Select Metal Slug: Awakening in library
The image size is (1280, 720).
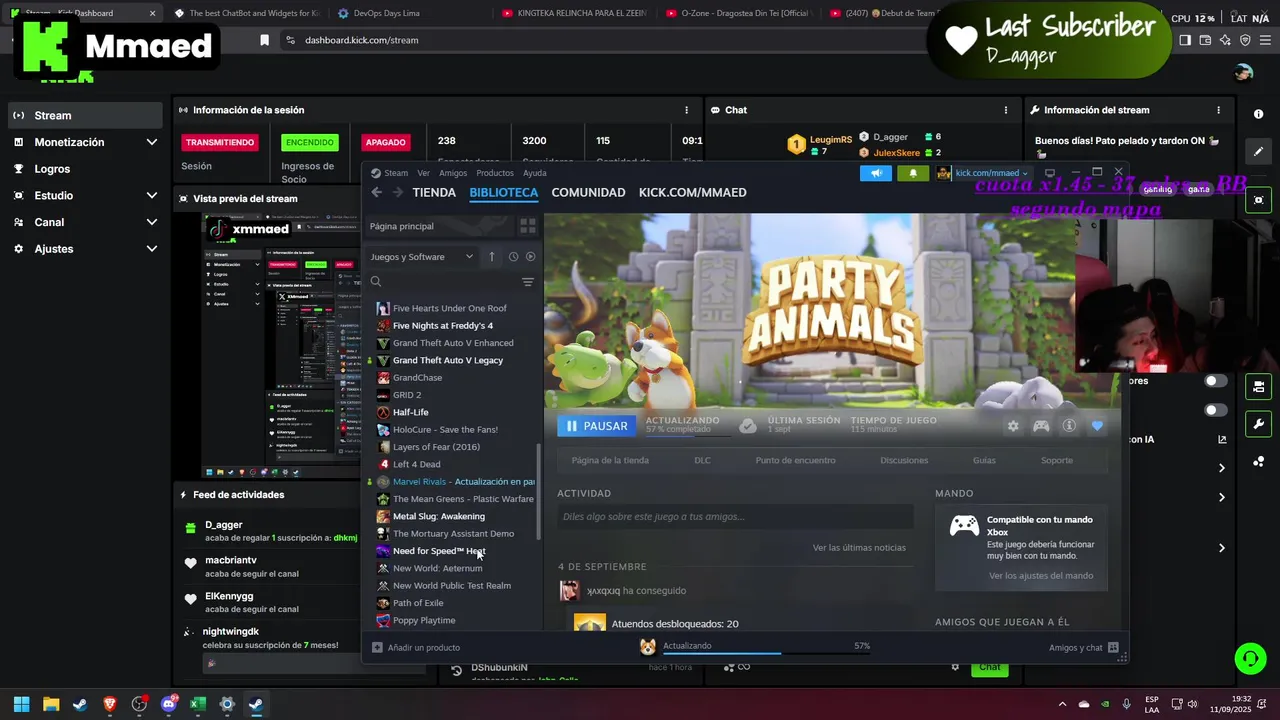coord(438,516)
